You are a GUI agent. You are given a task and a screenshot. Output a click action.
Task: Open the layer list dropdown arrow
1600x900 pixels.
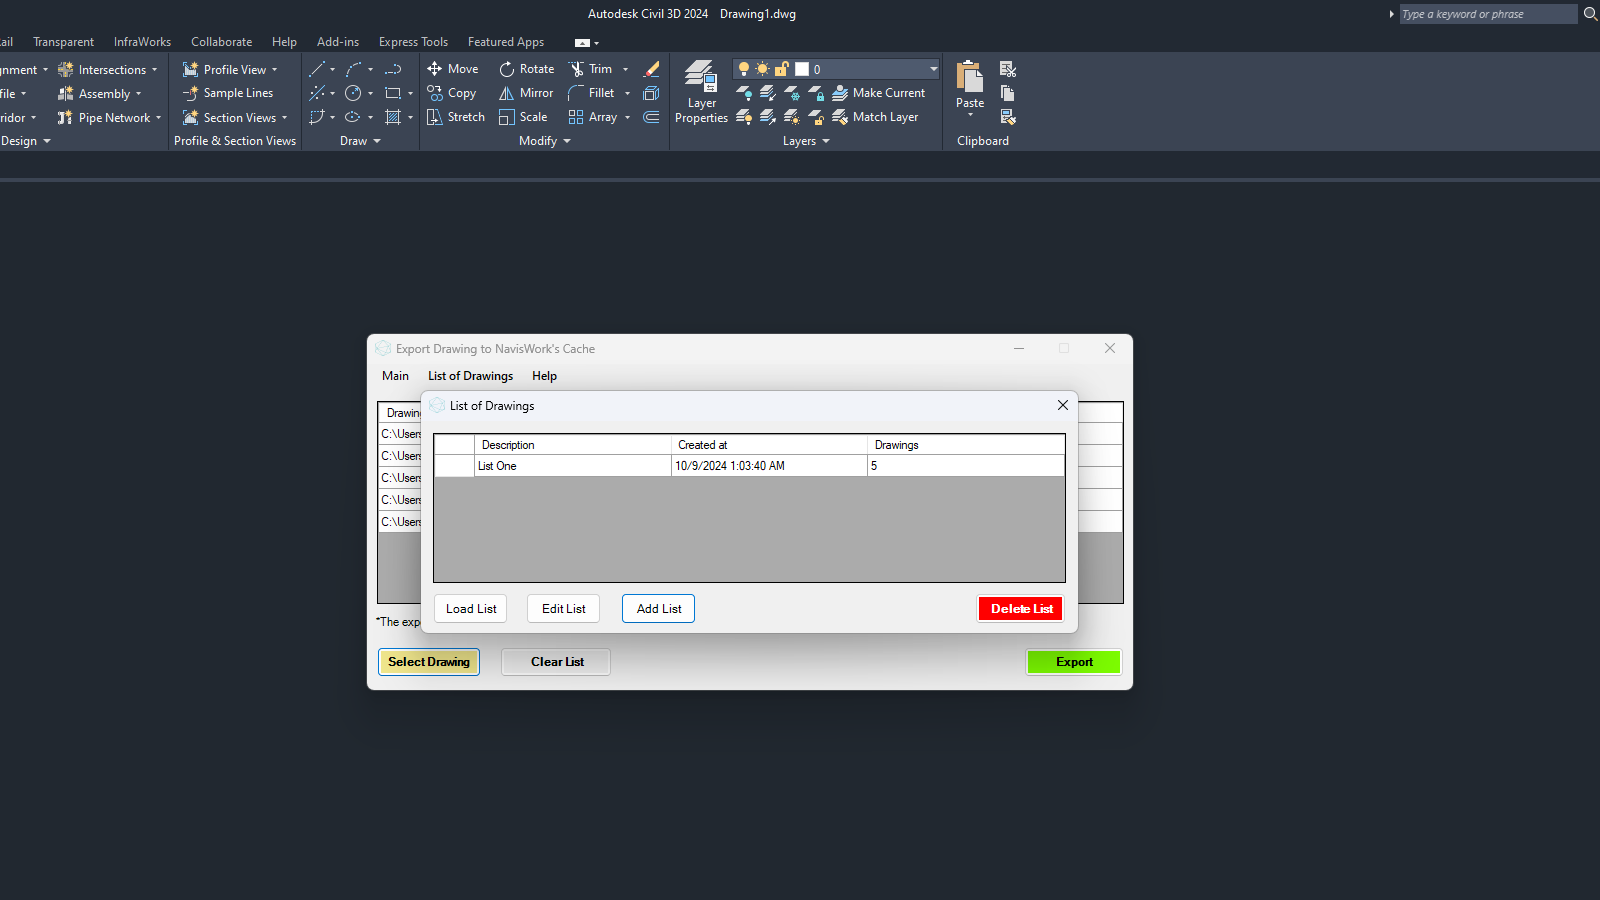[934, 69]
